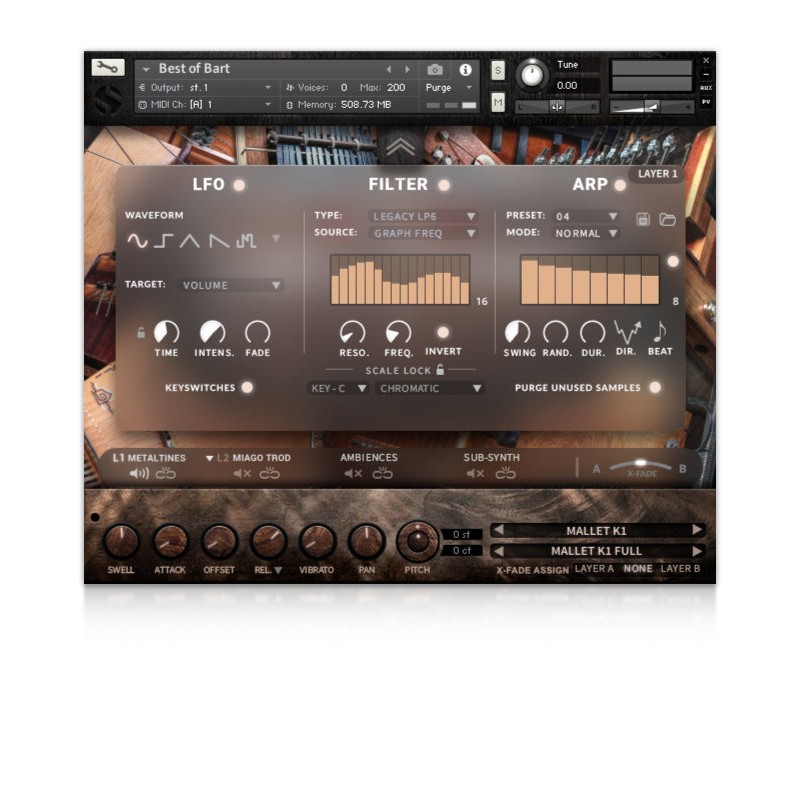Open the Purge menu
The width and height of the screenshot is (800, 800).
click(447, 88)
